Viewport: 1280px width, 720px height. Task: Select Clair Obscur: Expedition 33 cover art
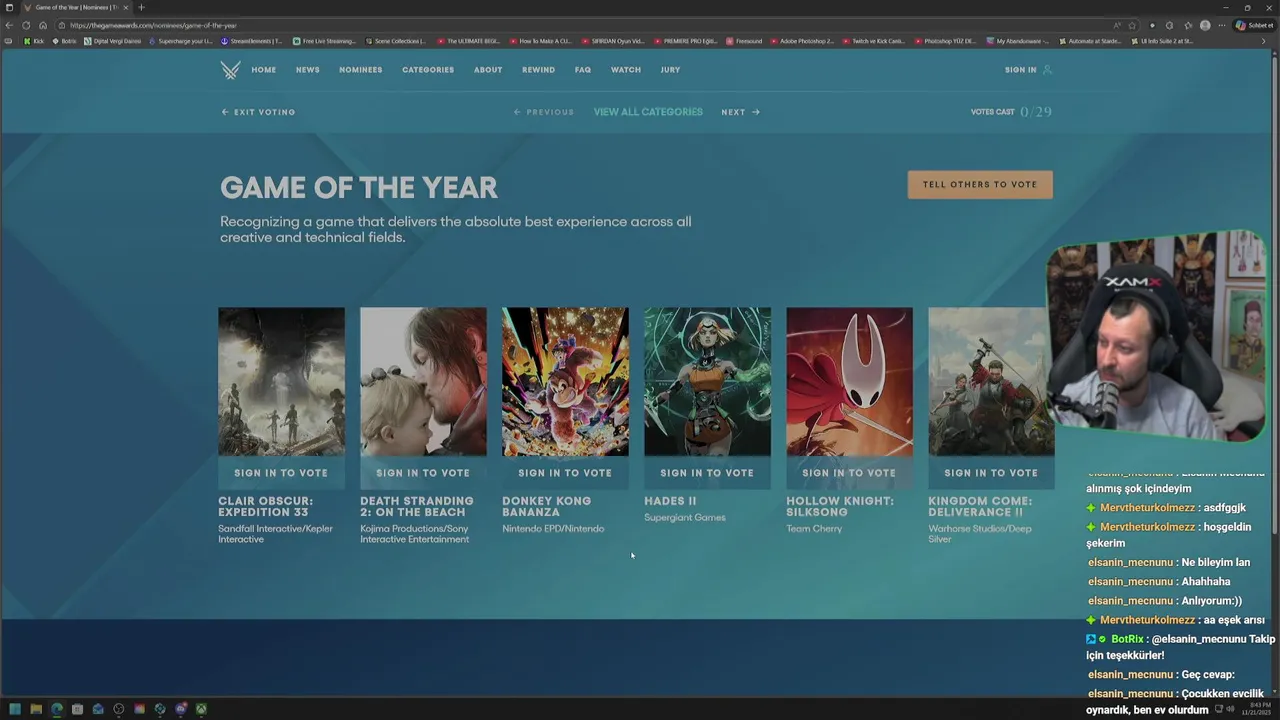(x=281, y=381)
